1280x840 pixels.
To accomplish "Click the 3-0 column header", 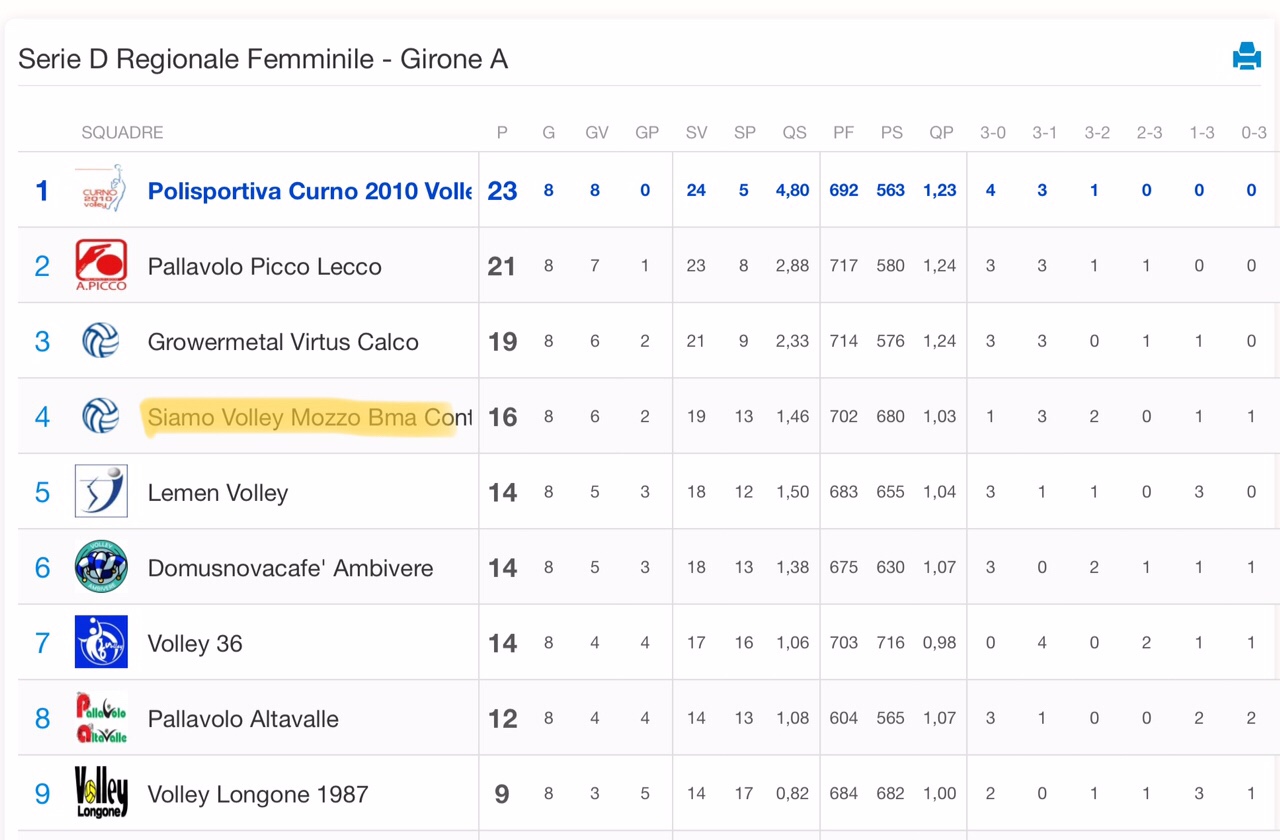I will [x=992, y=132].
